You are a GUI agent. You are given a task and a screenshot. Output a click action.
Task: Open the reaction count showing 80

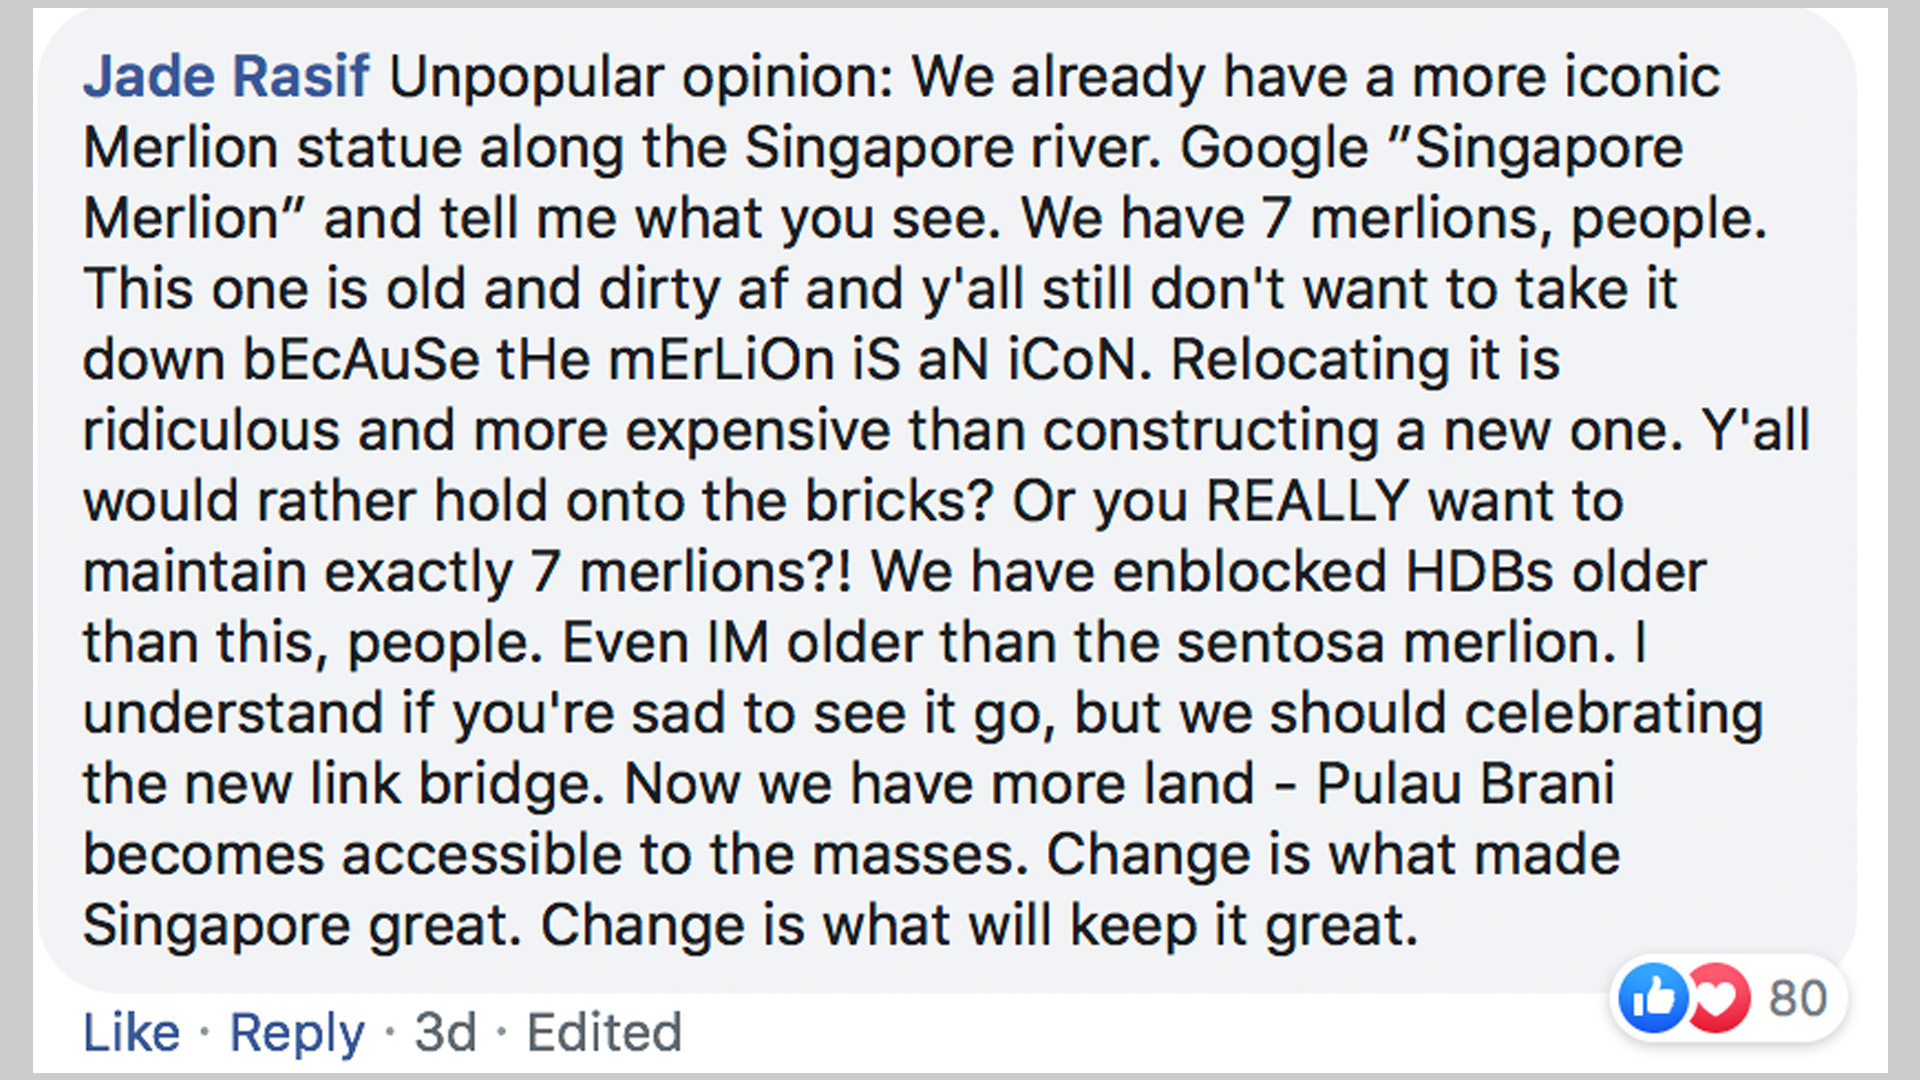(x=1797, y=998)
